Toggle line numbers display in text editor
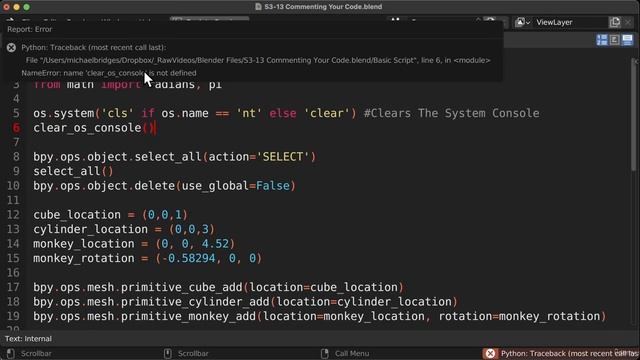640x360 pixels. (602, 40)
